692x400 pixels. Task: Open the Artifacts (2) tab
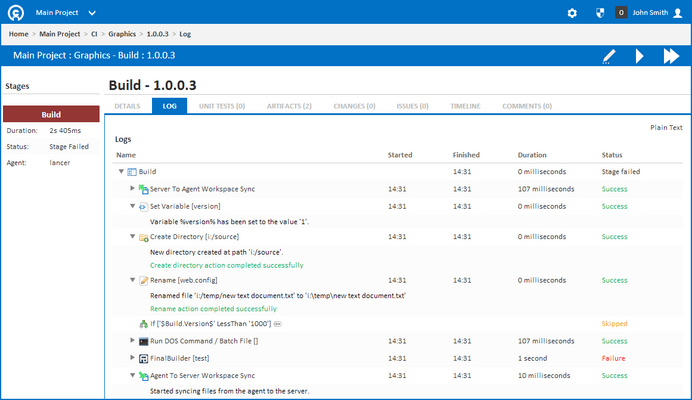(x=290, y=105)
